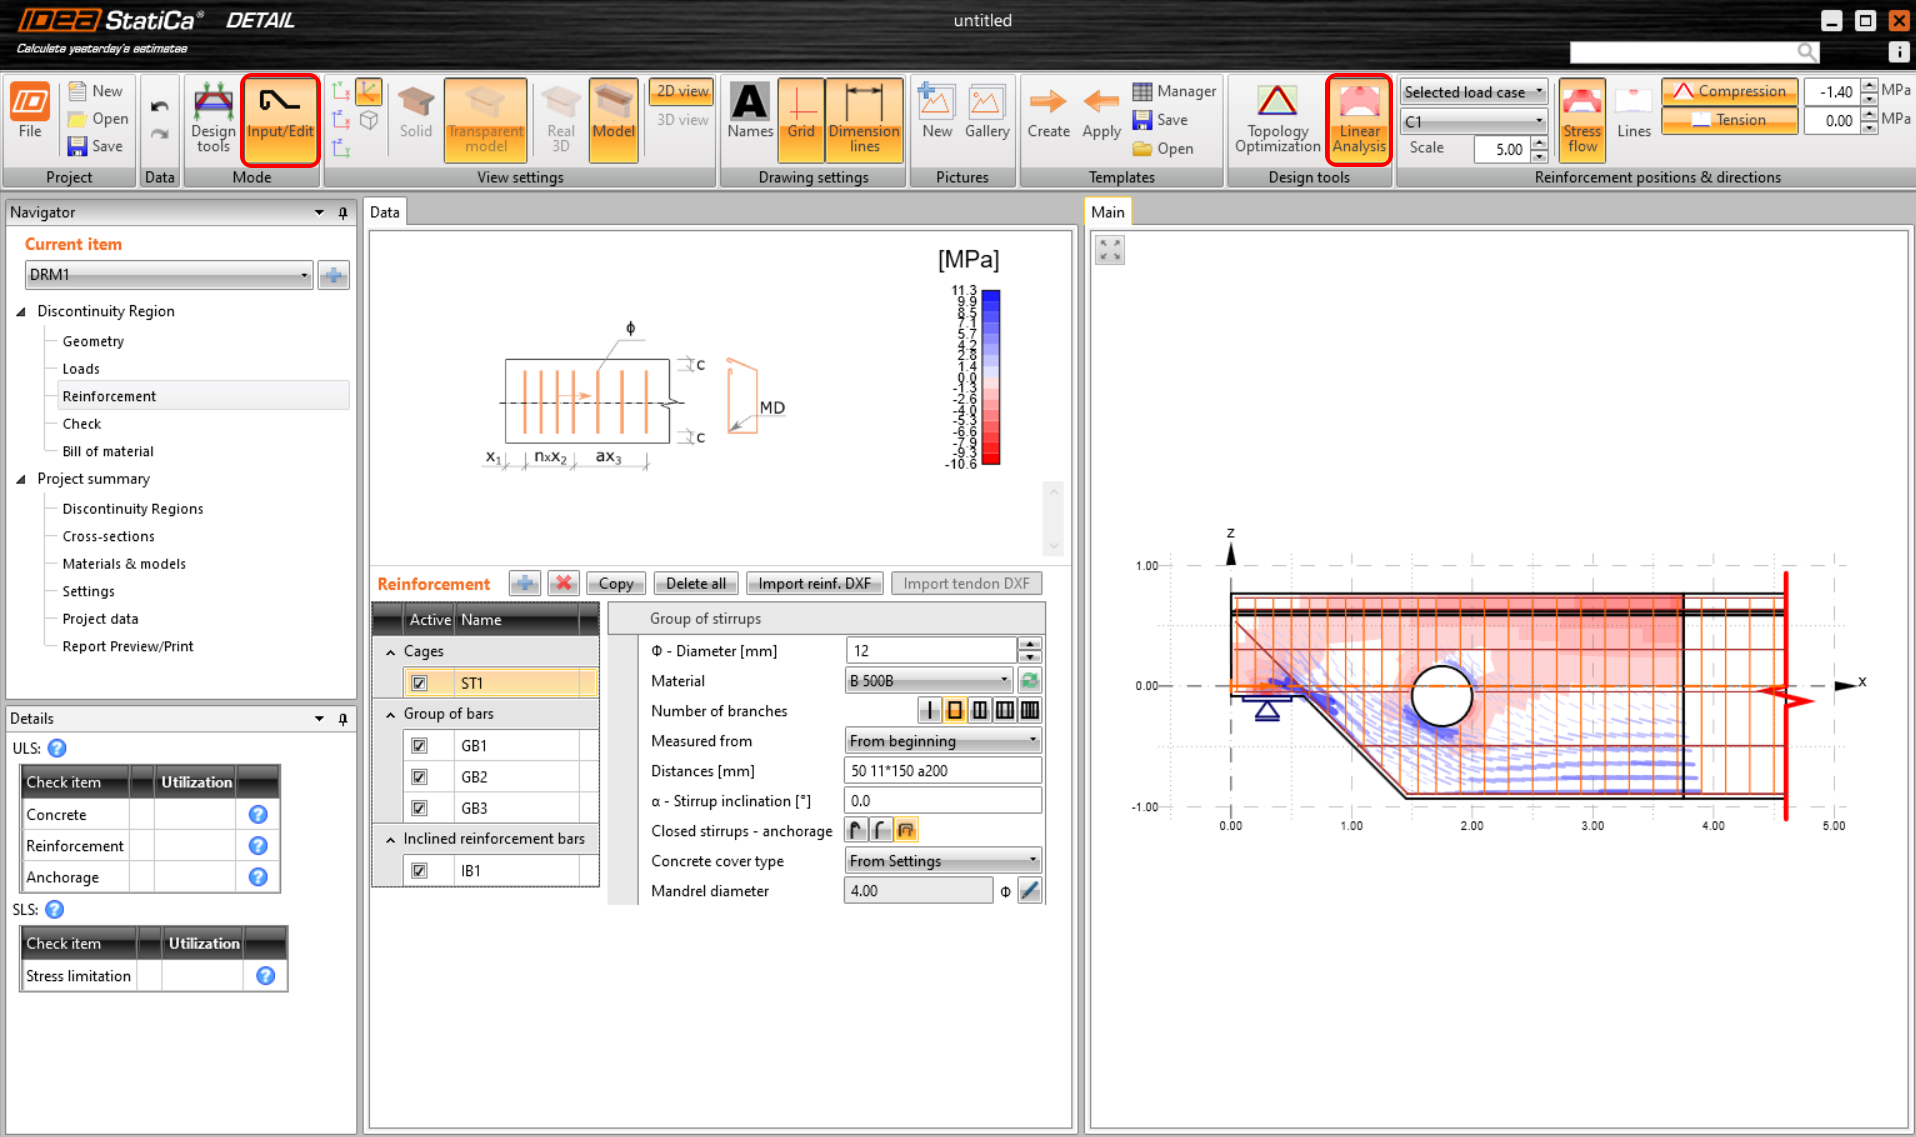The width and height of the screenshot is (1916, 1137).
Task: Toggle the ST1 cage active checkbox
Action: click(x=421, y=682)
